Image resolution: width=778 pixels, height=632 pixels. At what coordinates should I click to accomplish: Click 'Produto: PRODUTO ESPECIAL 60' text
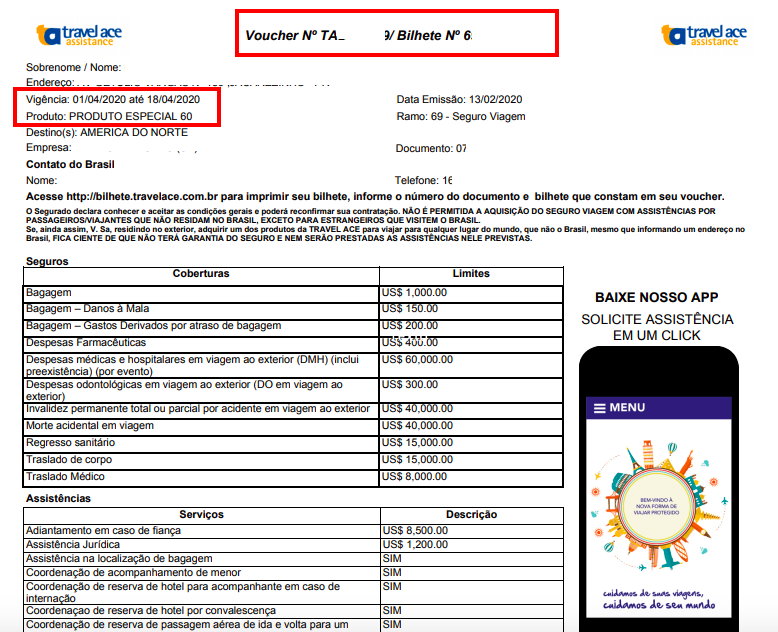point(109,116)
